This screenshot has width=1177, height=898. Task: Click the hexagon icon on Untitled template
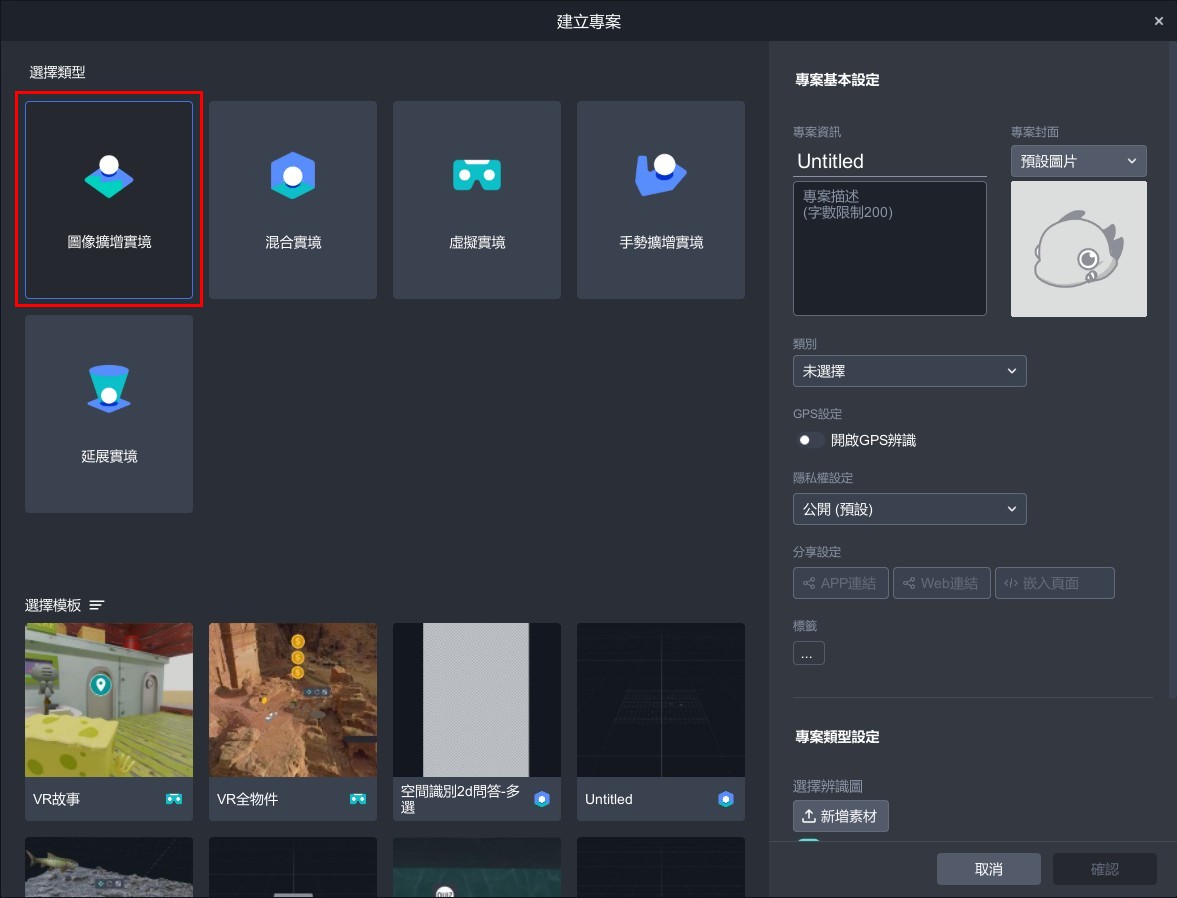tap(726, 799)
